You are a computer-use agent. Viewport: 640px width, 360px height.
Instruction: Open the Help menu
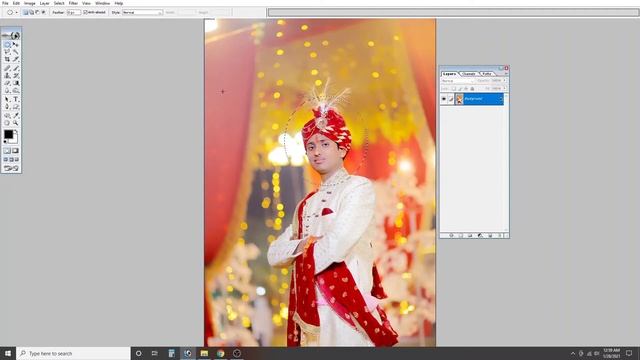coord(119,3)
